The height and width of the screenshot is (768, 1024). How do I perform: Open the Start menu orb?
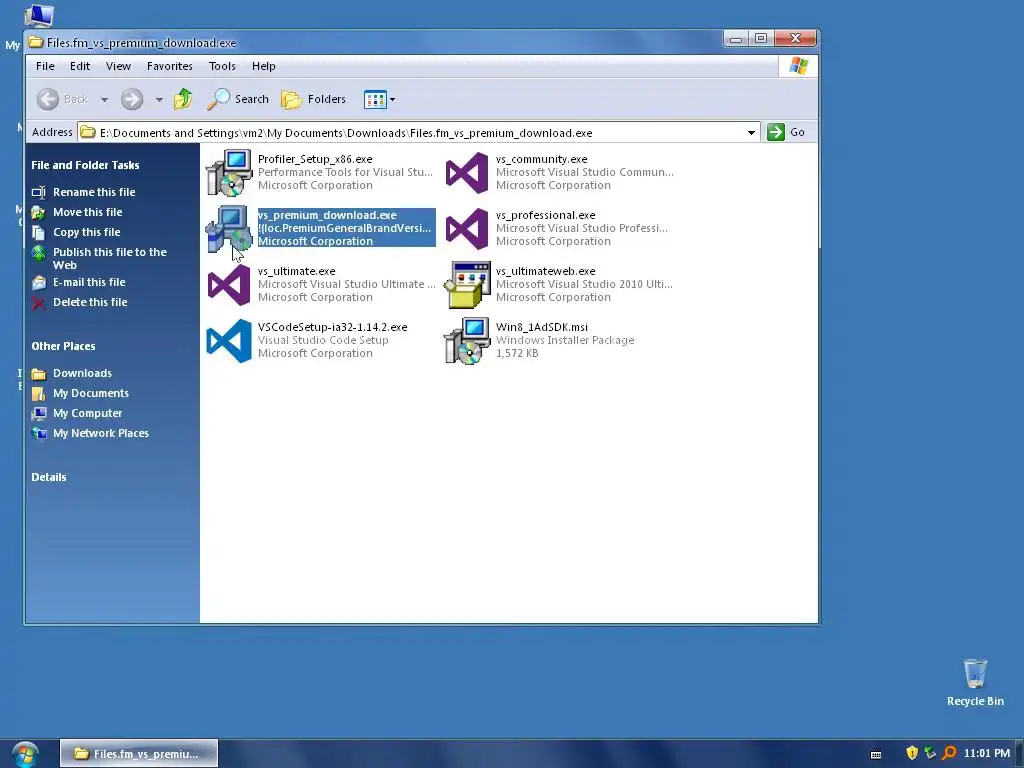(25, 755)
